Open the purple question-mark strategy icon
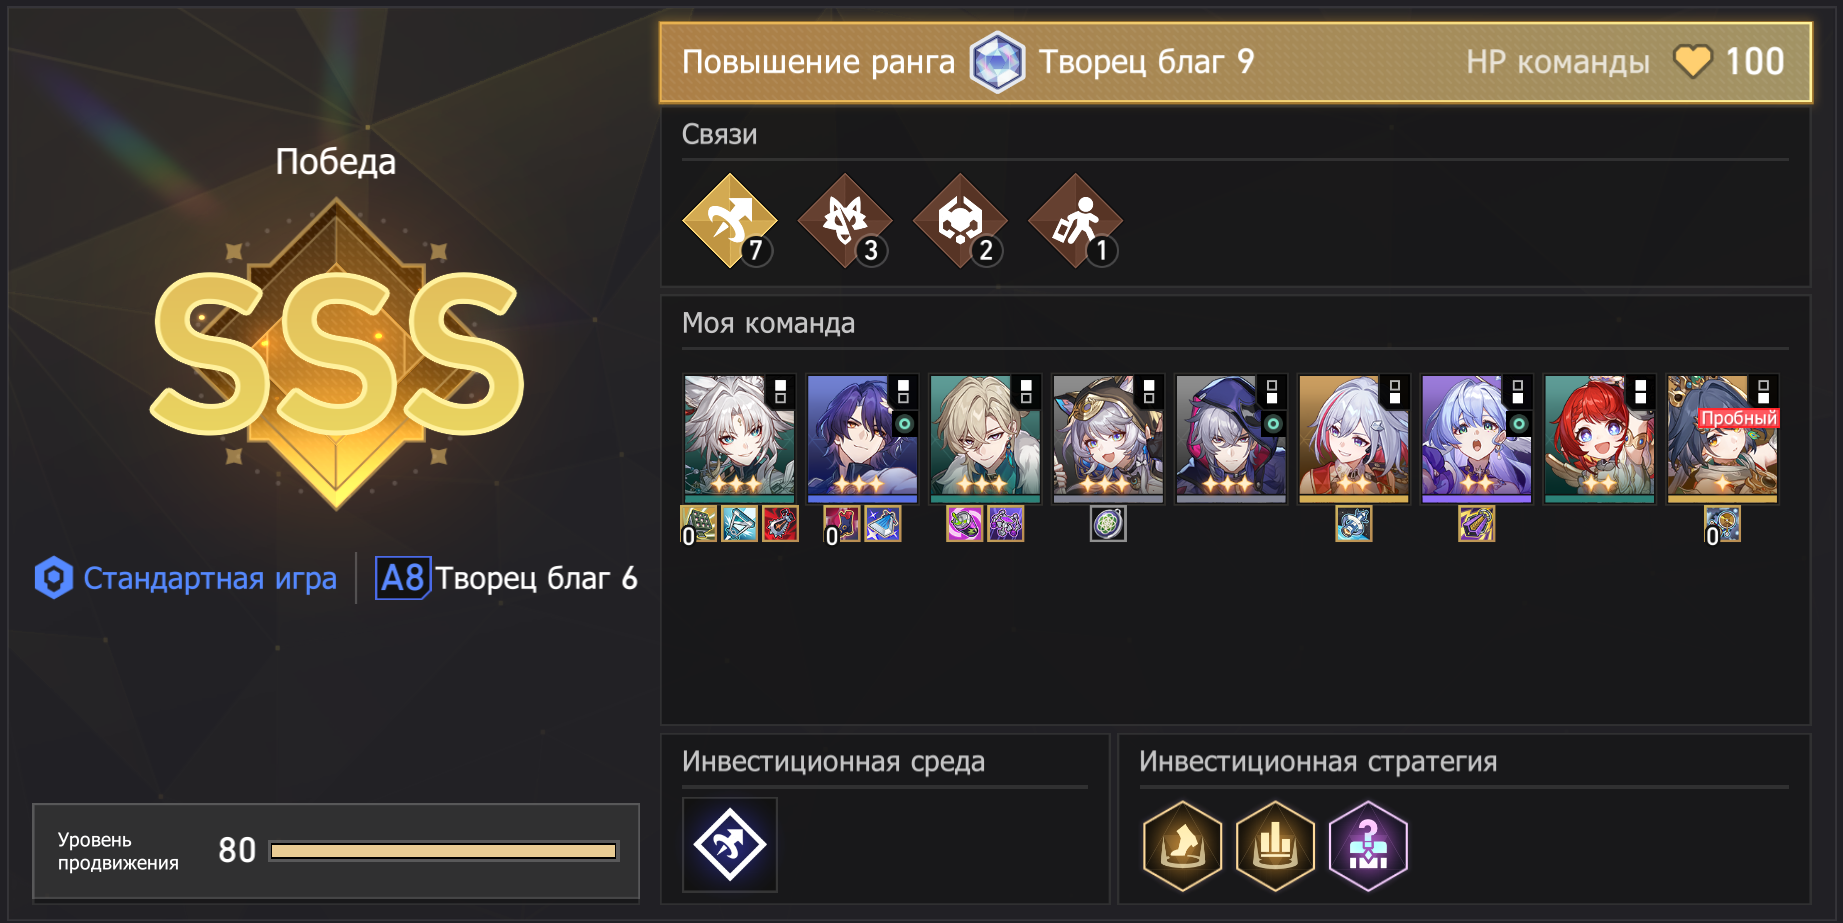The height and width of the screenshot is (923, 1843). (1368, 846)
